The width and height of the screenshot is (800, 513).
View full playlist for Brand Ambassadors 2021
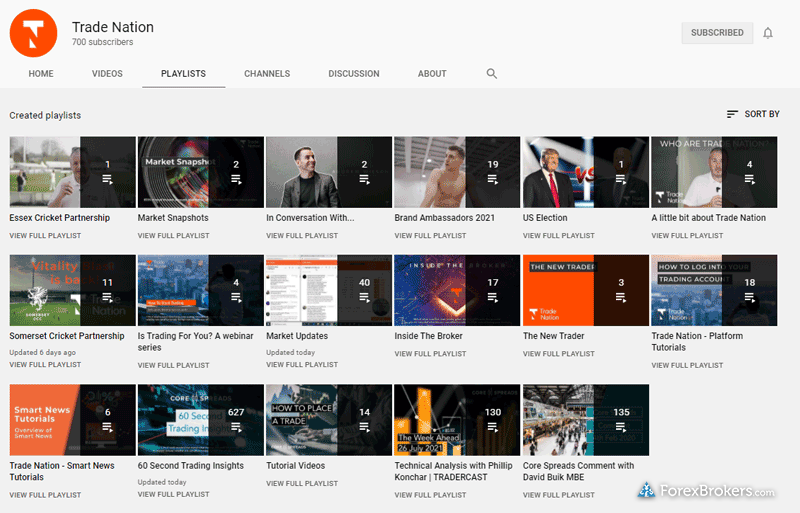coord(430,235)
